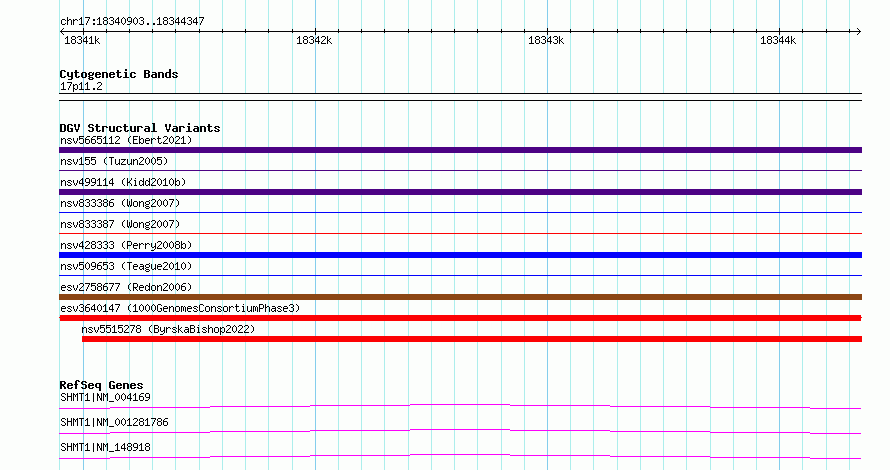Click the 18341k ruler tick label

(x=82, y=40)
